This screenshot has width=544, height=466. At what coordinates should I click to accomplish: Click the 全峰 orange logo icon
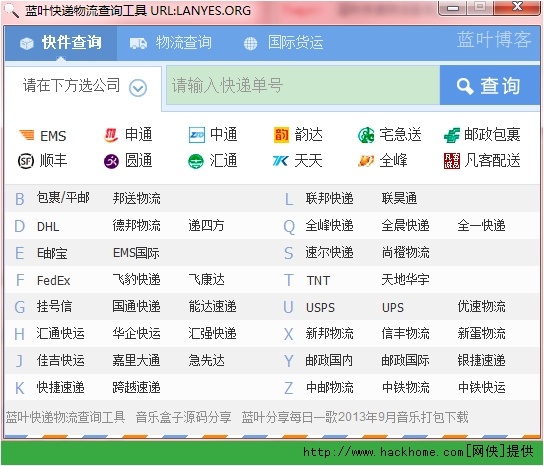366,161
